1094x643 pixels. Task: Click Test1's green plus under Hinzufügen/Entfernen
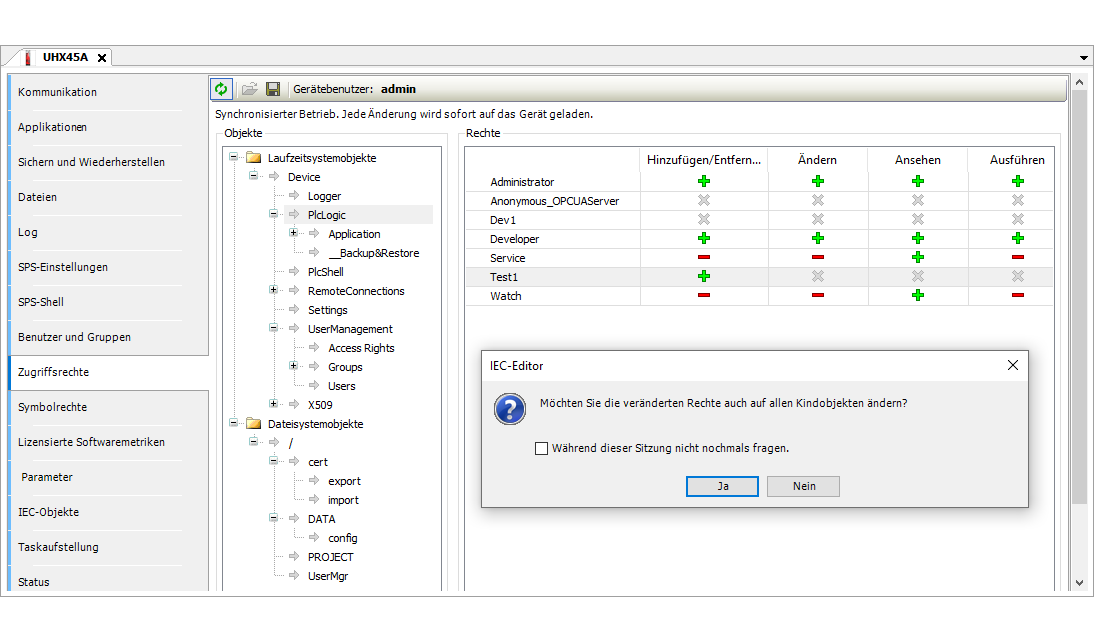[x=703, y=277]
